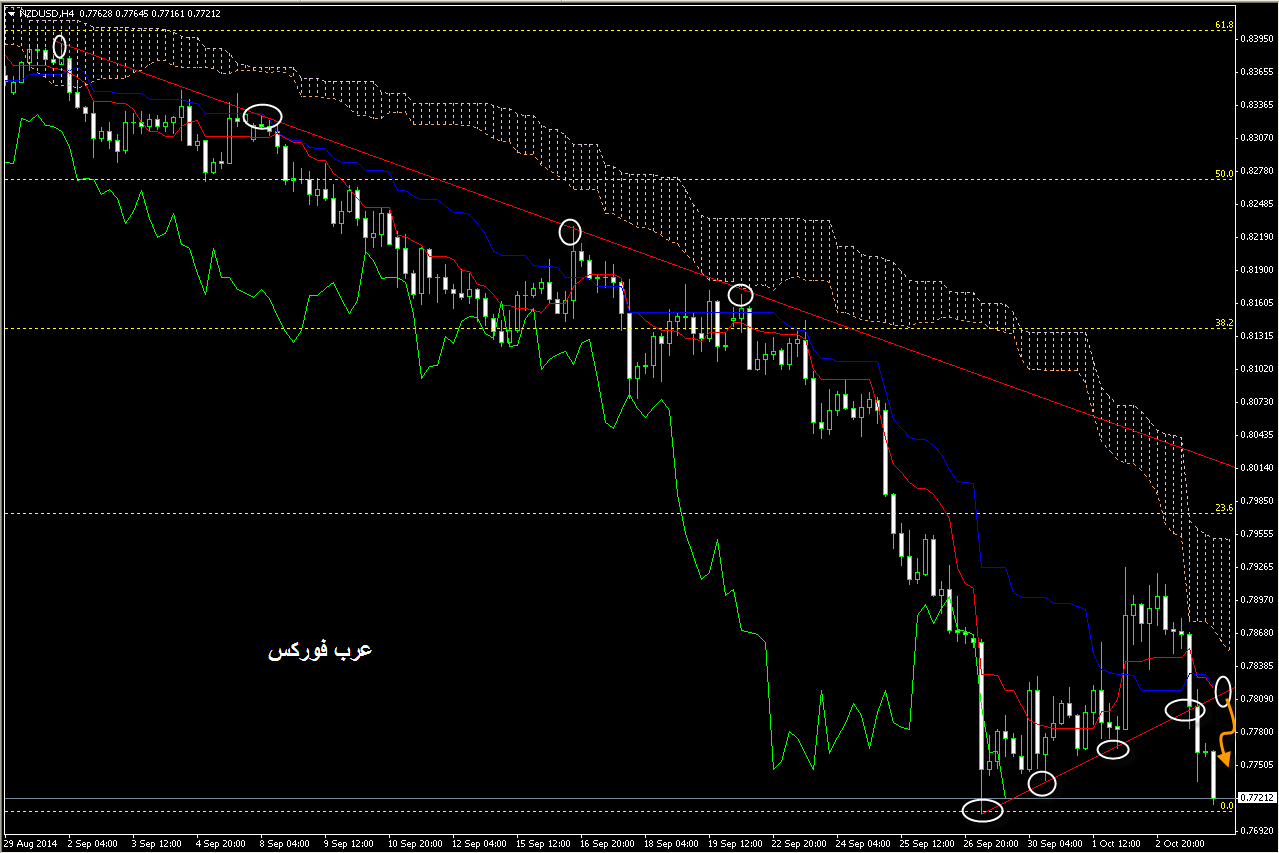Image resolution: width=1279 pixels, height=853 pixels.
Task: Click the 10 Sep 20:00 time label
Action: click(x=414, y=844)
